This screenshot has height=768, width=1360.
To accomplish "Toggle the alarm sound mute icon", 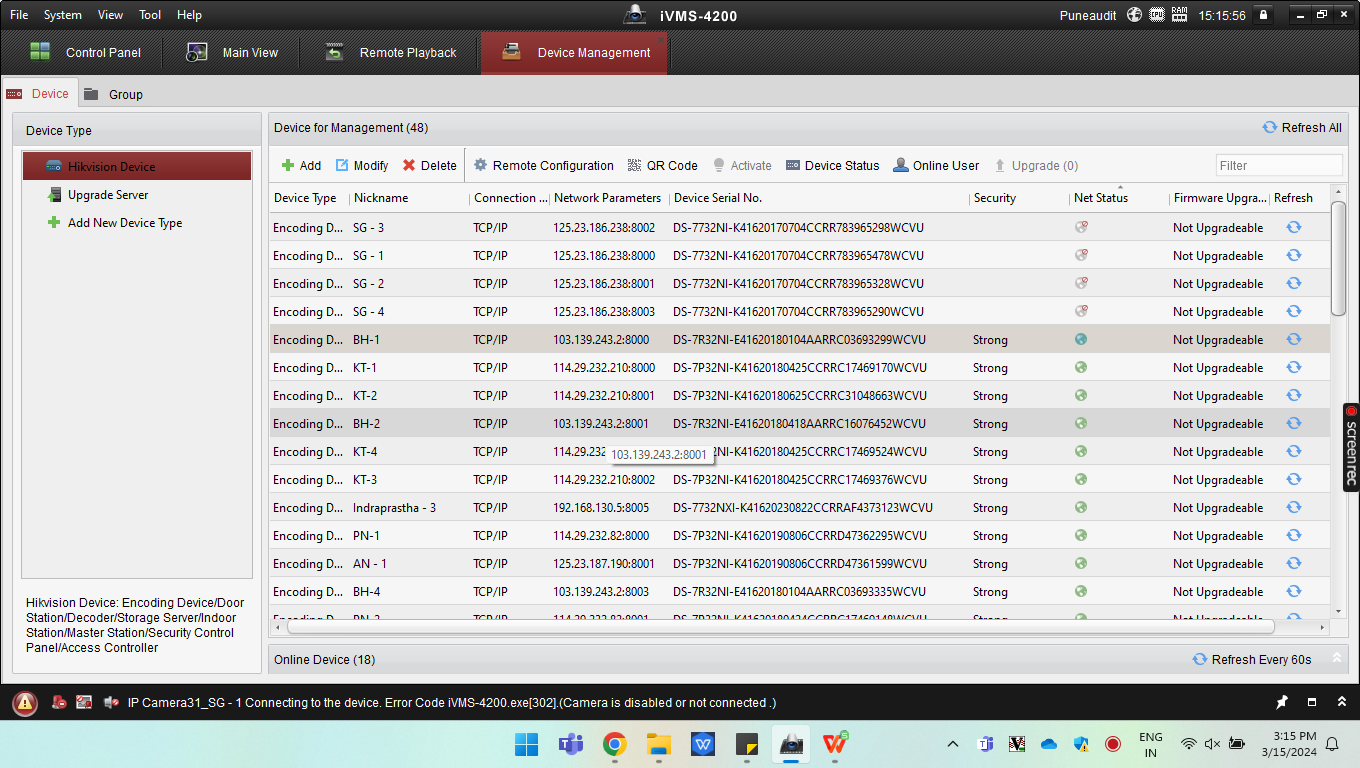I will tap(110, 703).
